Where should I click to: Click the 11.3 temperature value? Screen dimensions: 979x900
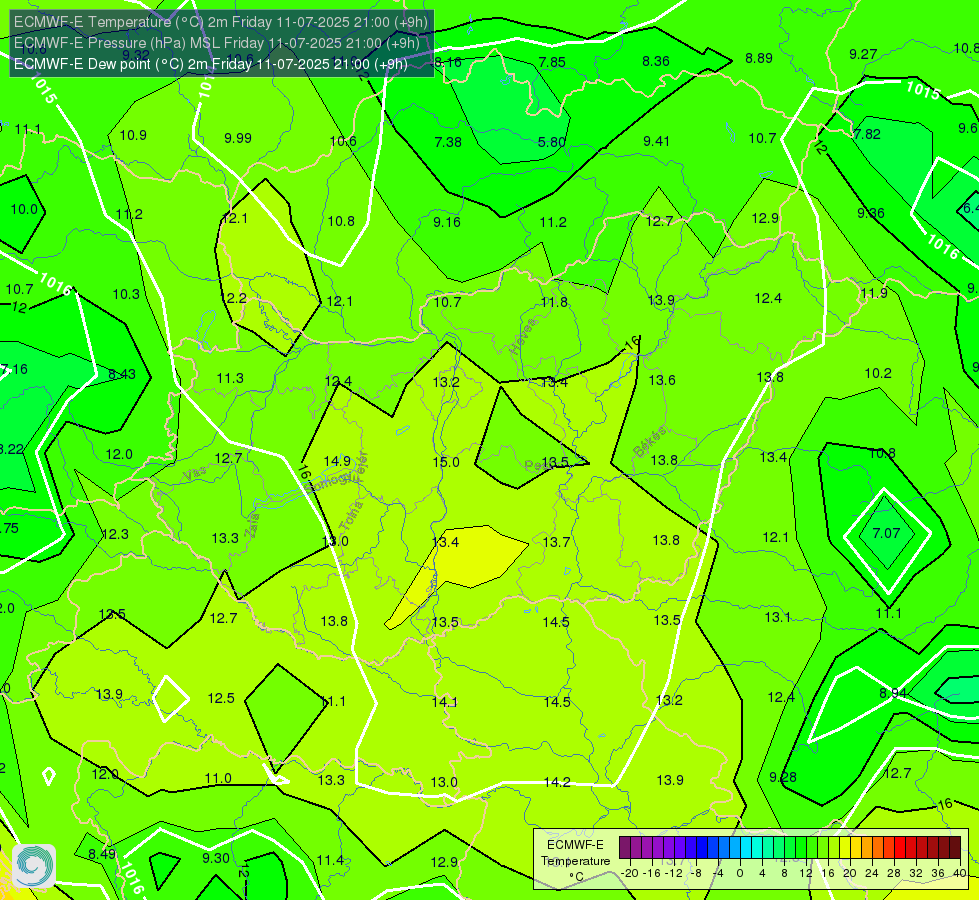[x=230, y=378]
